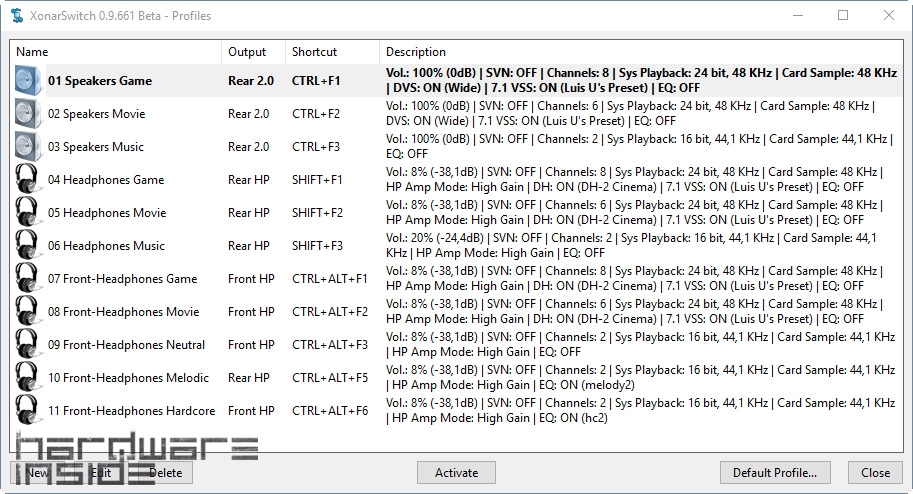Click description containing 'EQ: ON (hc2)'
Image resolution: width=913 pixels, height=494 pixels.
tap(640, 411)
